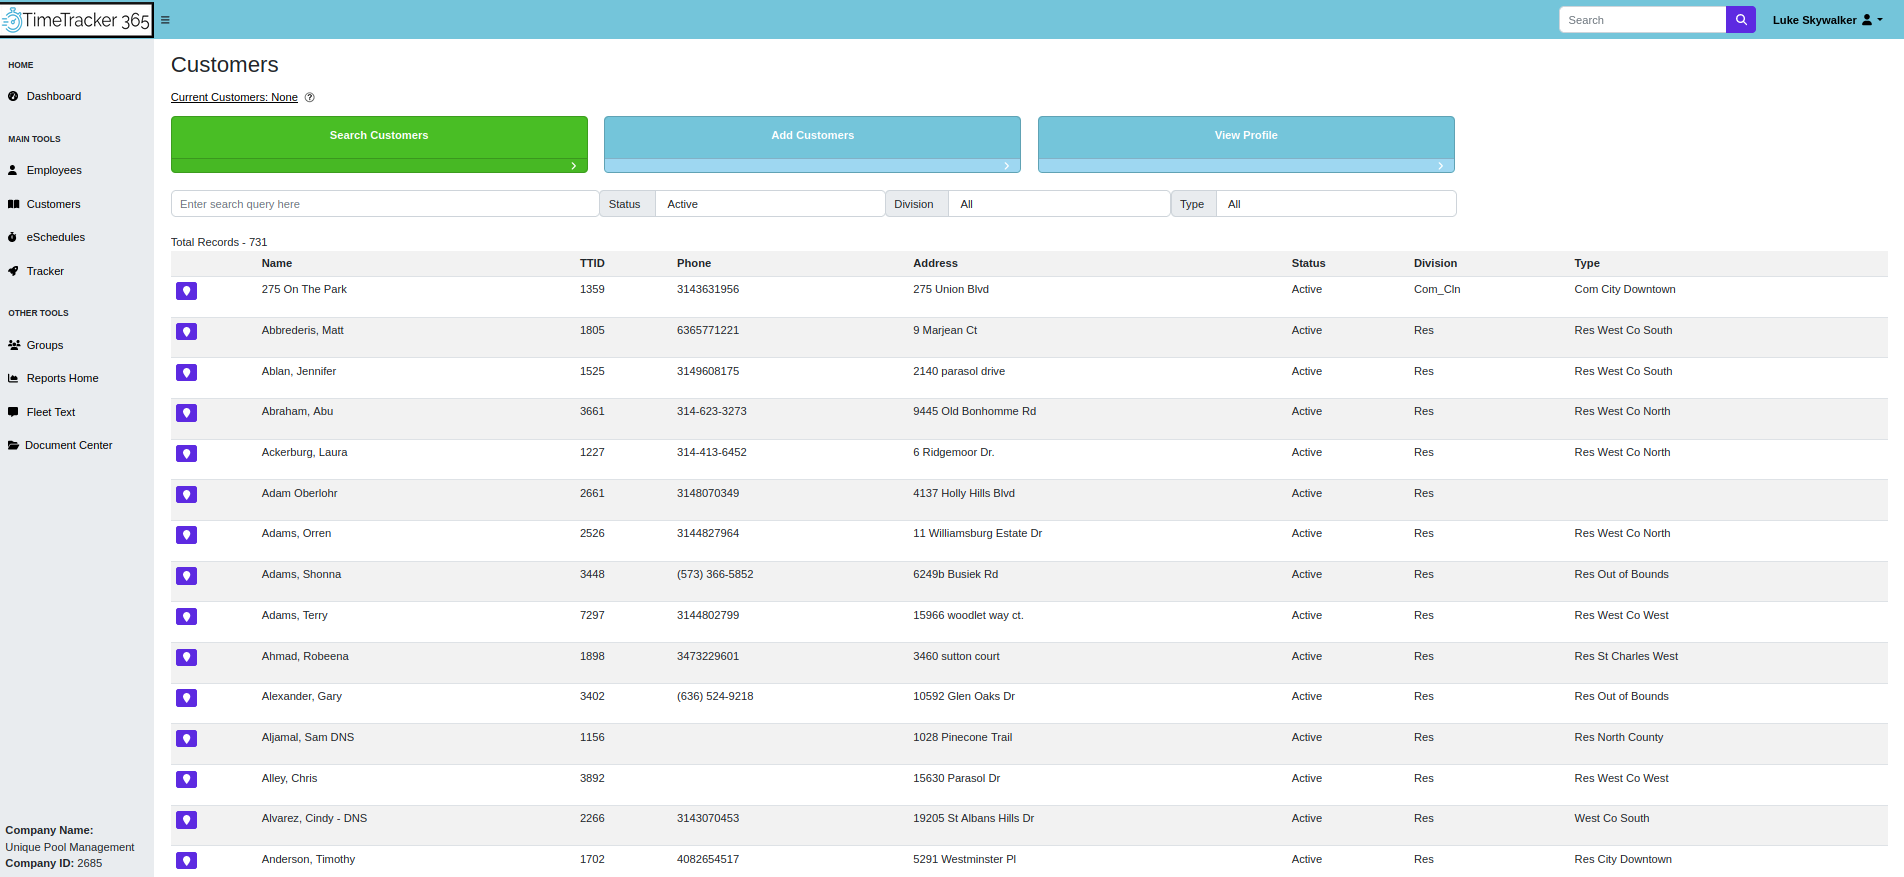
Task: Click the TTID column header
Action: point(592,263)
